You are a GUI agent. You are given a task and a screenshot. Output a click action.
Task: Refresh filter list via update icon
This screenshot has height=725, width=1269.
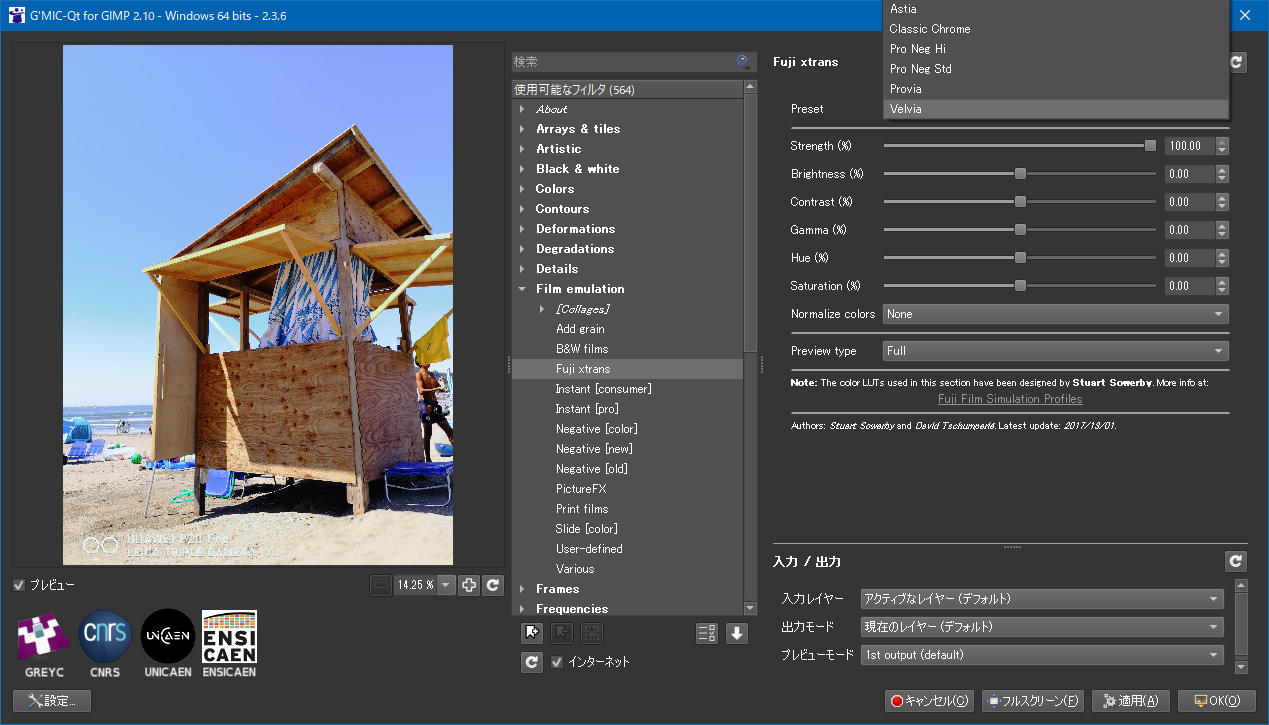[x=532, y=661]
